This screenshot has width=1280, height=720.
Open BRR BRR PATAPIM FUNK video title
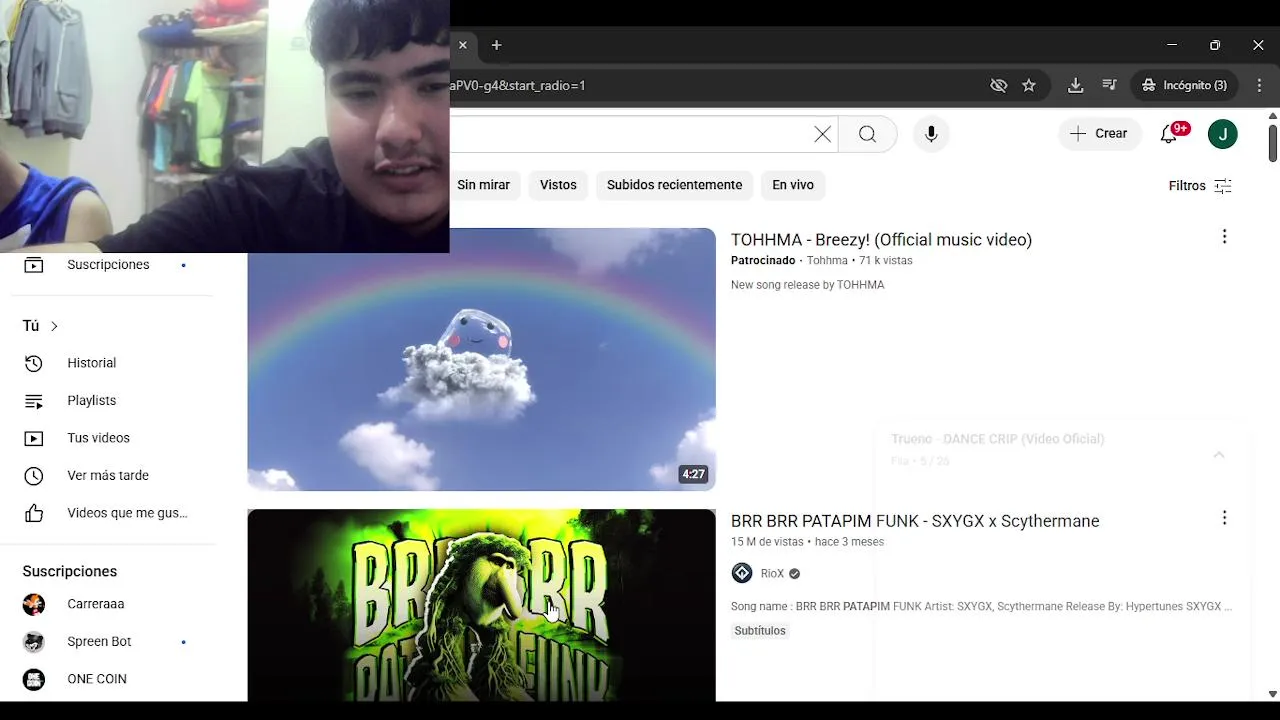tap(915, 521)
